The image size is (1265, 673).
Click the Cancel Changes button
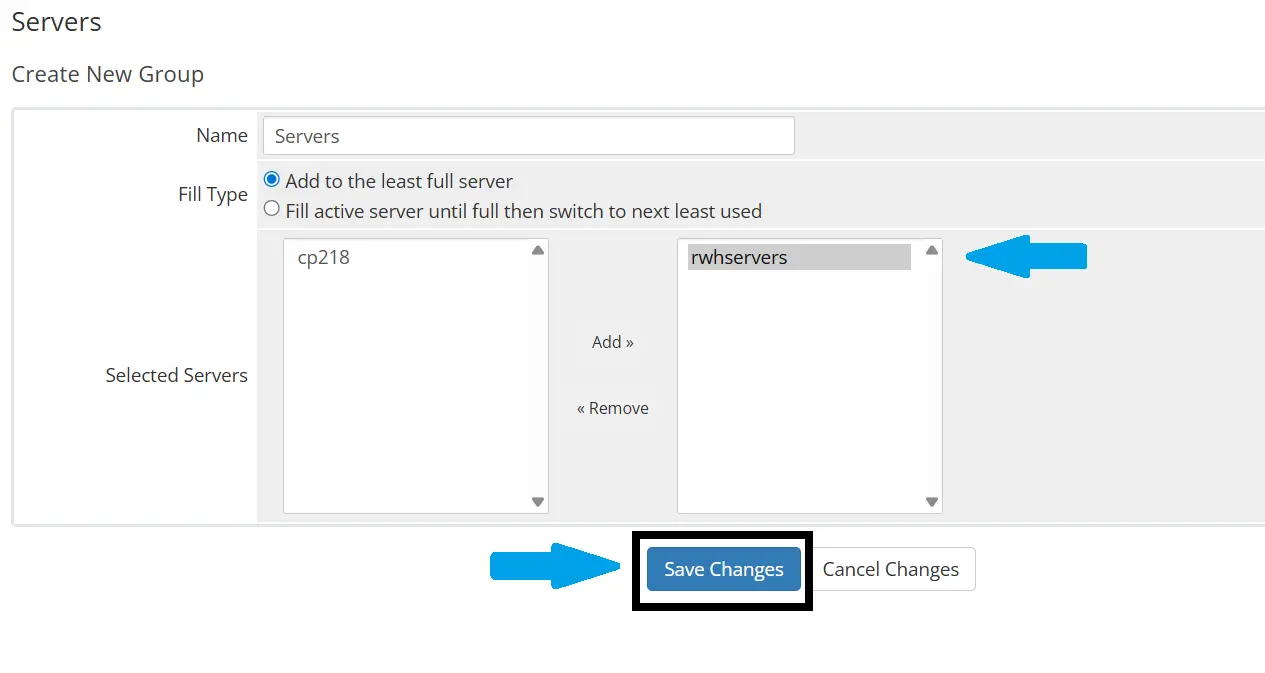pyautogui.click(x=890, y=569)
